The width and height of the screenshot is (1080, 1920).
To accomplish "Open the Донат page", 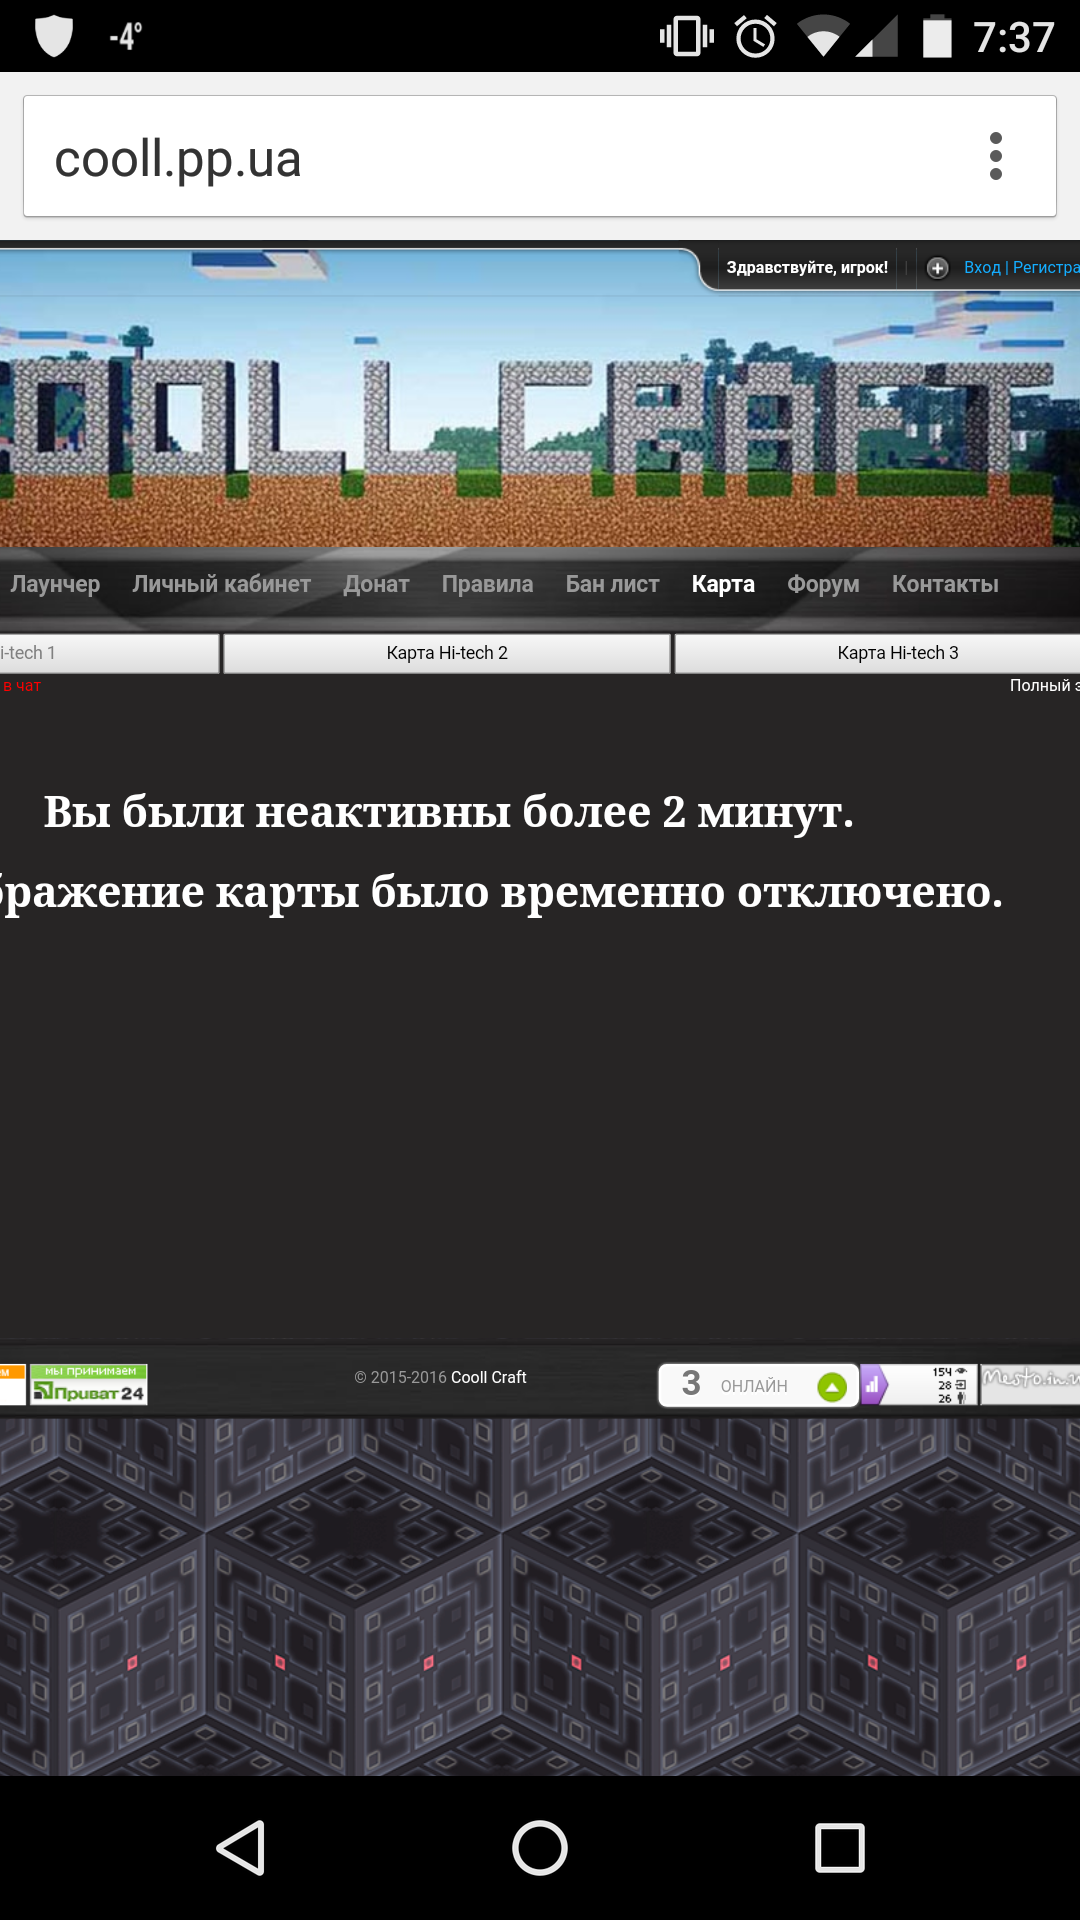I will point(376,584).
